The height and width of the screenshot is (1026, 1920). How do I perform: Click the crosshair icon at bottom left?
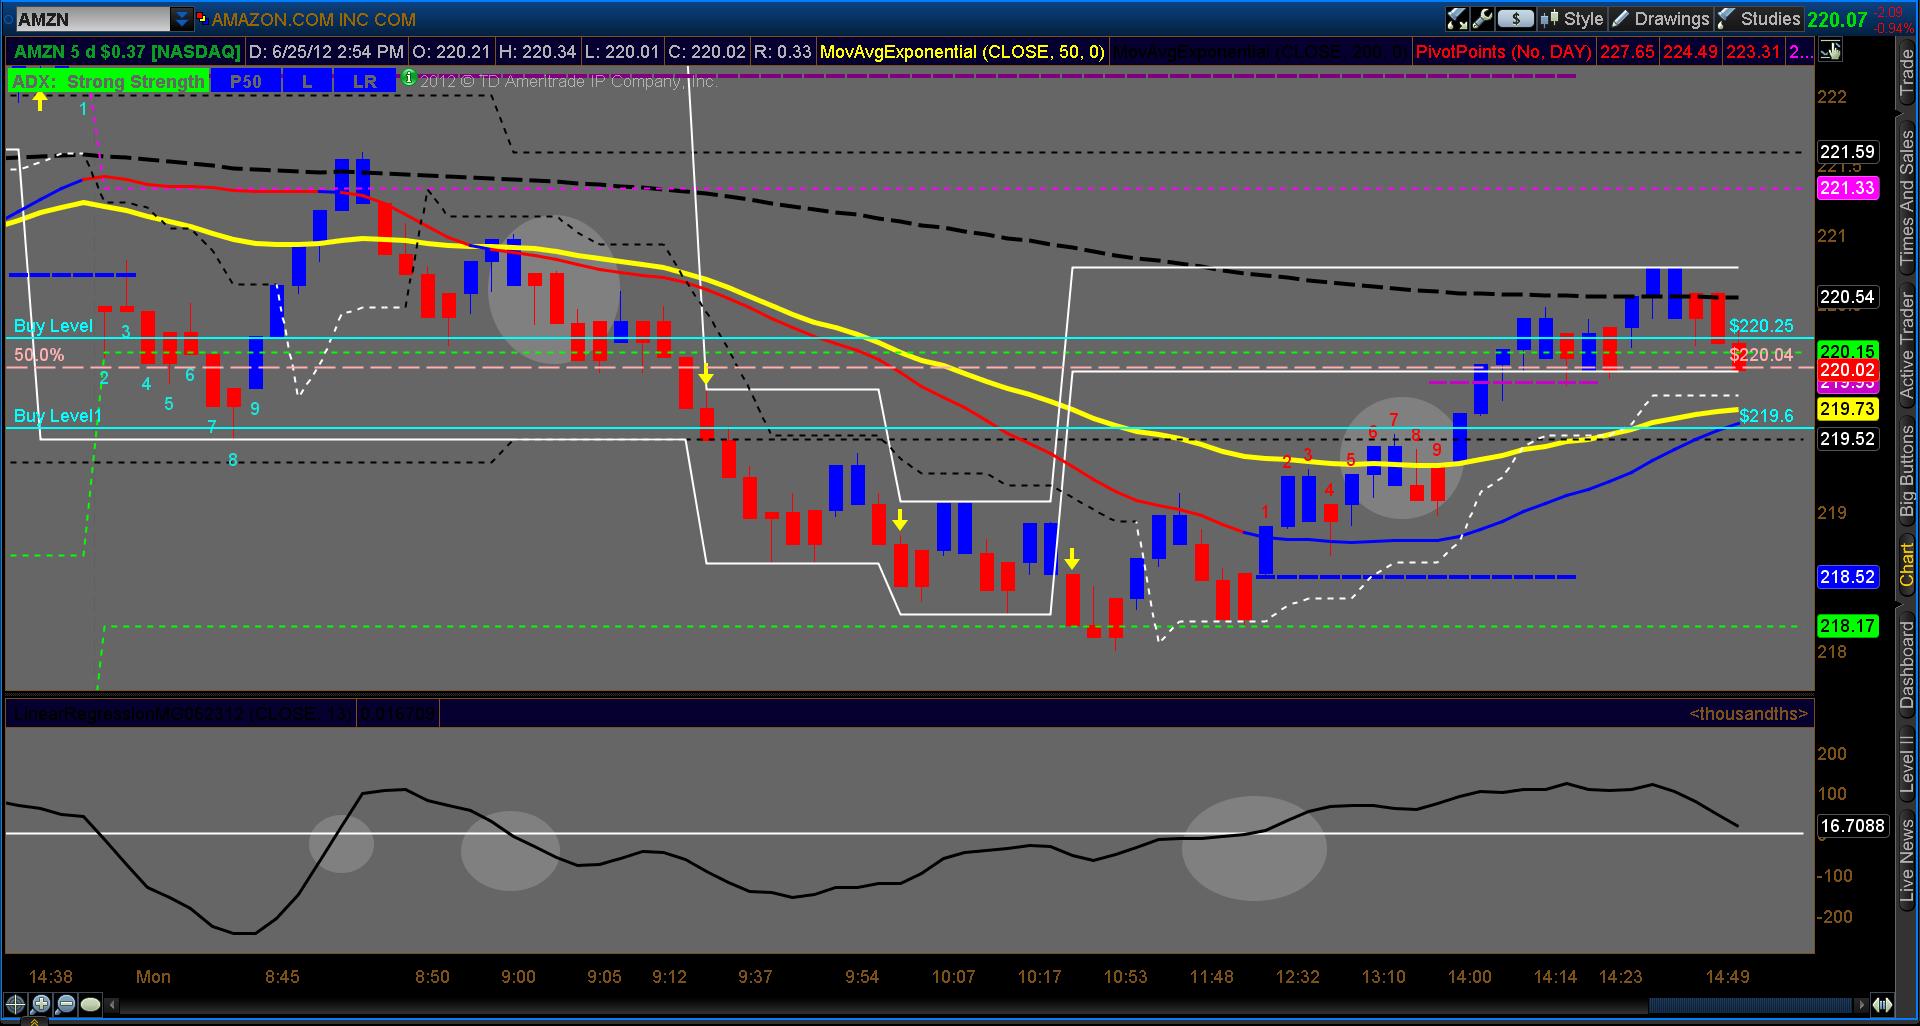point(16,1004)
